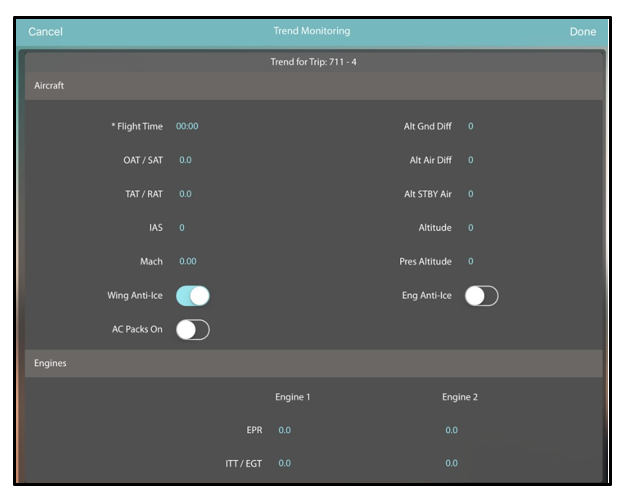Select the Alt STBY Air value
This screenshot has height=500, width=627.
click(471, 194)
